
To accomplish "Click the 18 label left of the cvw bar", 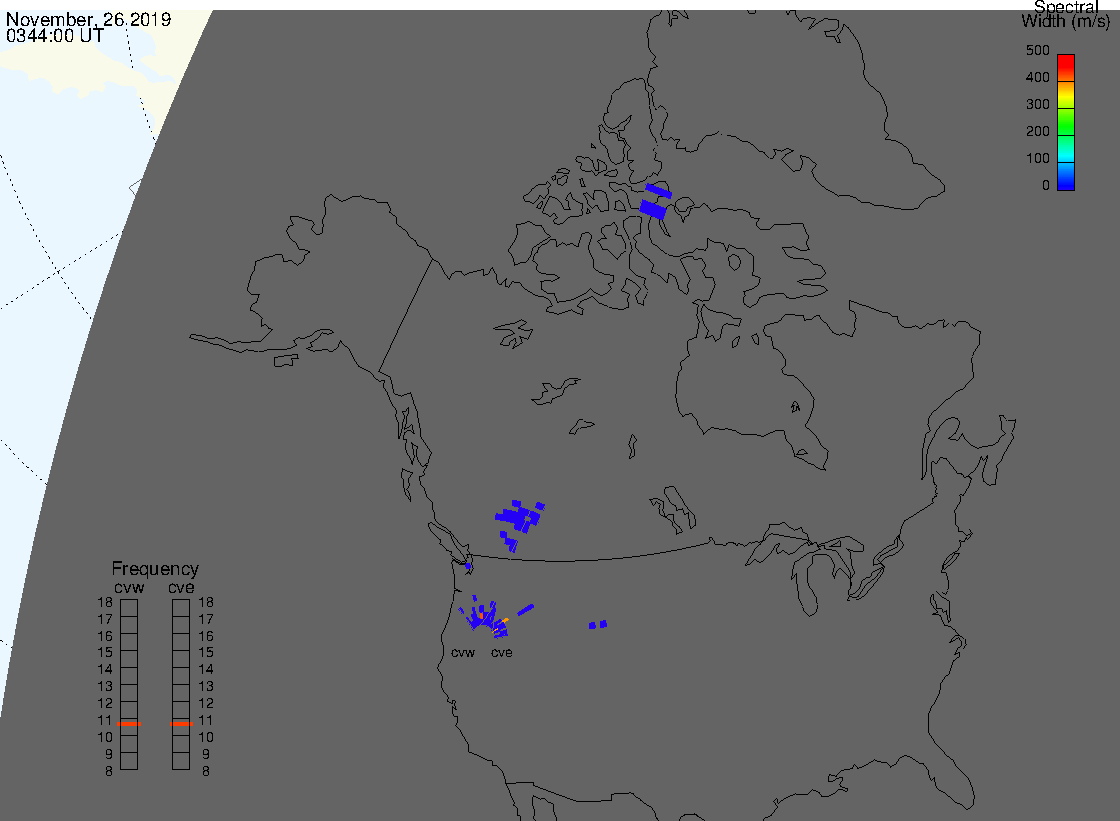I will tap(105, 602).
